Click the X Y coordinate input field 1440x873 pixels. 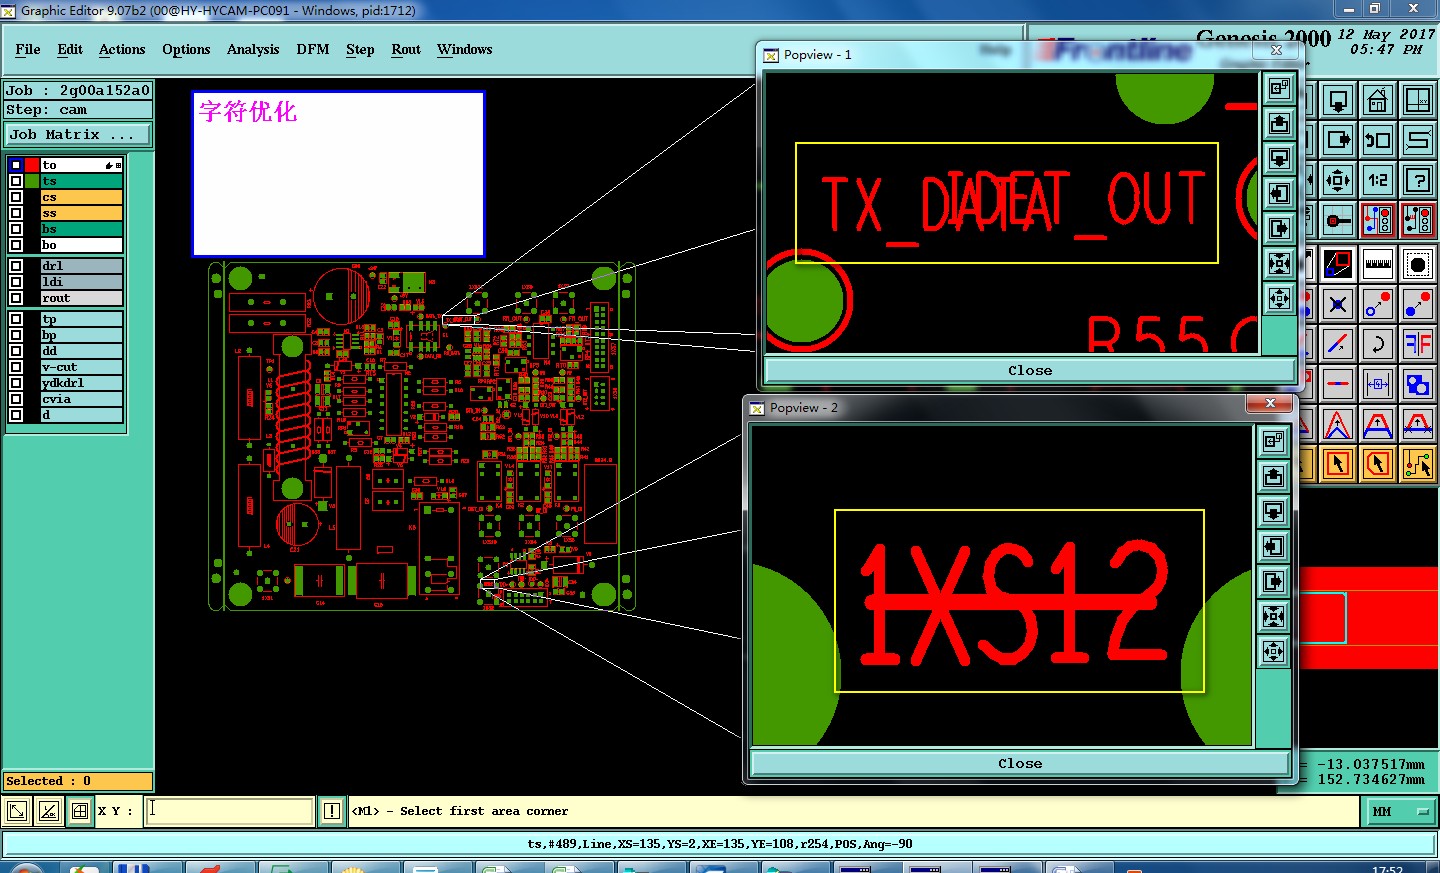tap(230, 811)
